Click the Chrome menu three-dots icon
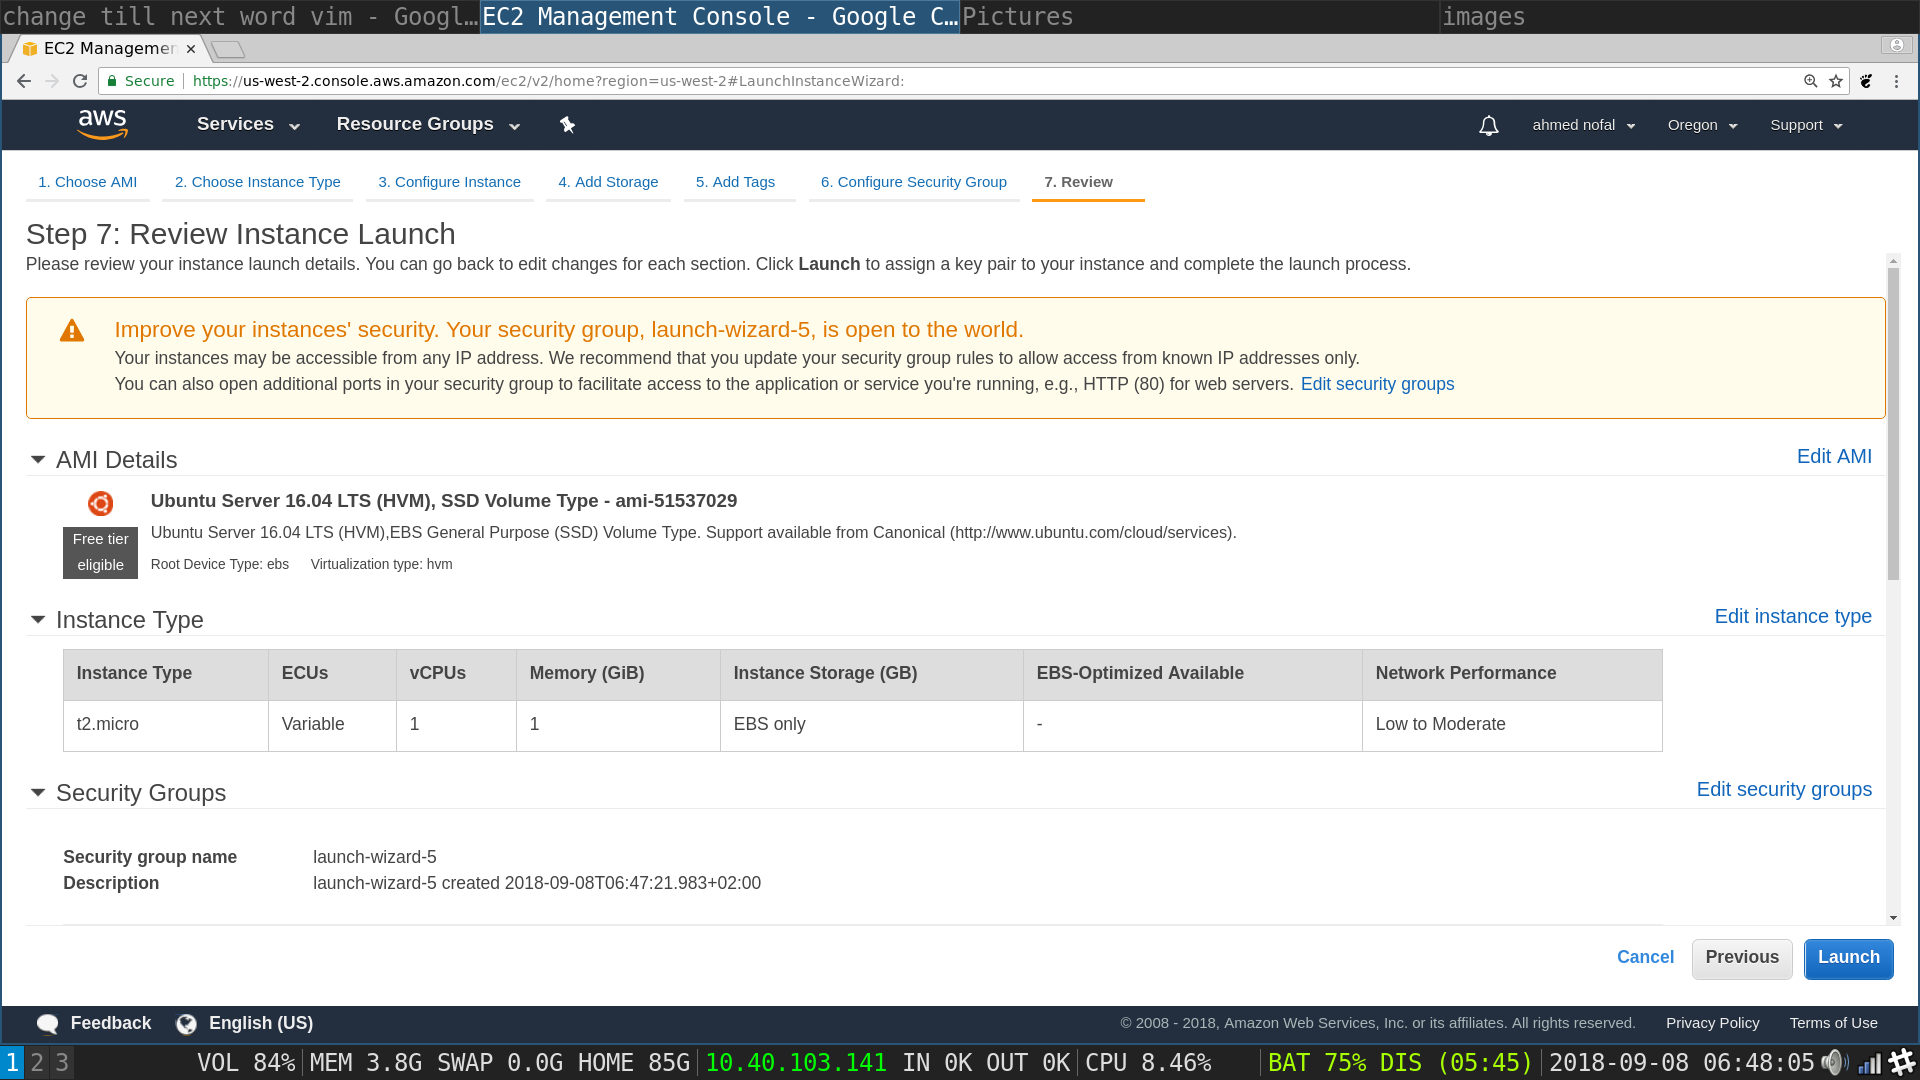The image size is (1920, 1080). (1896, 81)
